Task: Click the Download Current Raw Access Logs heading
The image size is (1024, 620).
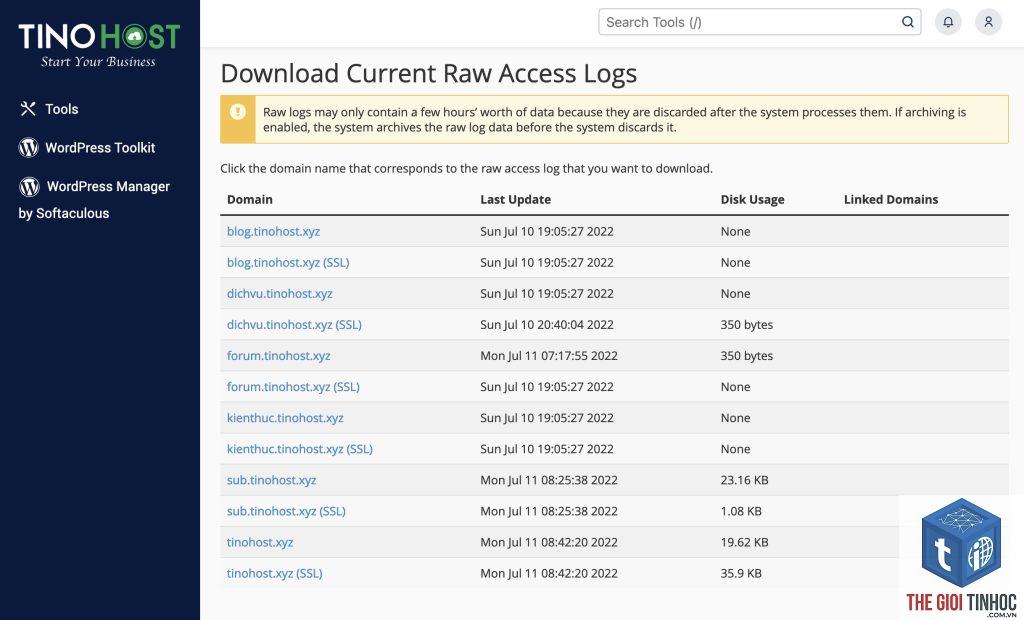Action: [x=428, y=74]
